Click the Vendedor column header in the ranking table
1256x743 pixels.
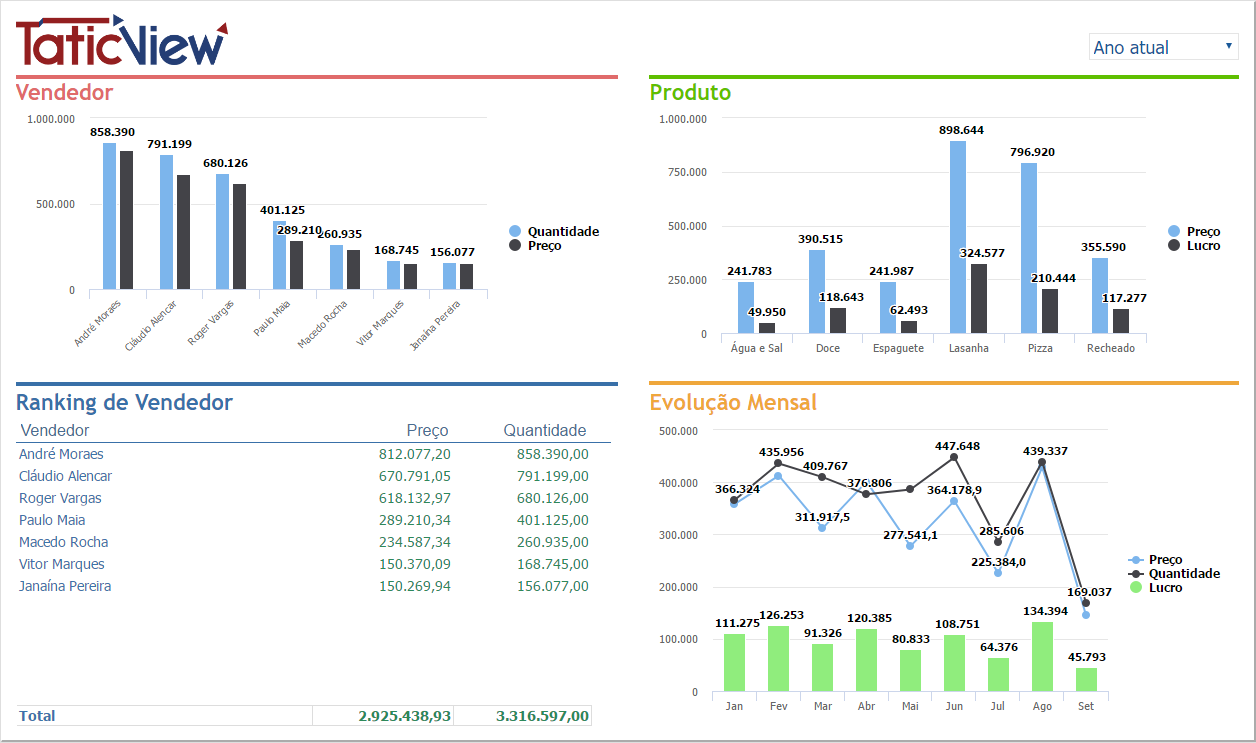point(55,431)
